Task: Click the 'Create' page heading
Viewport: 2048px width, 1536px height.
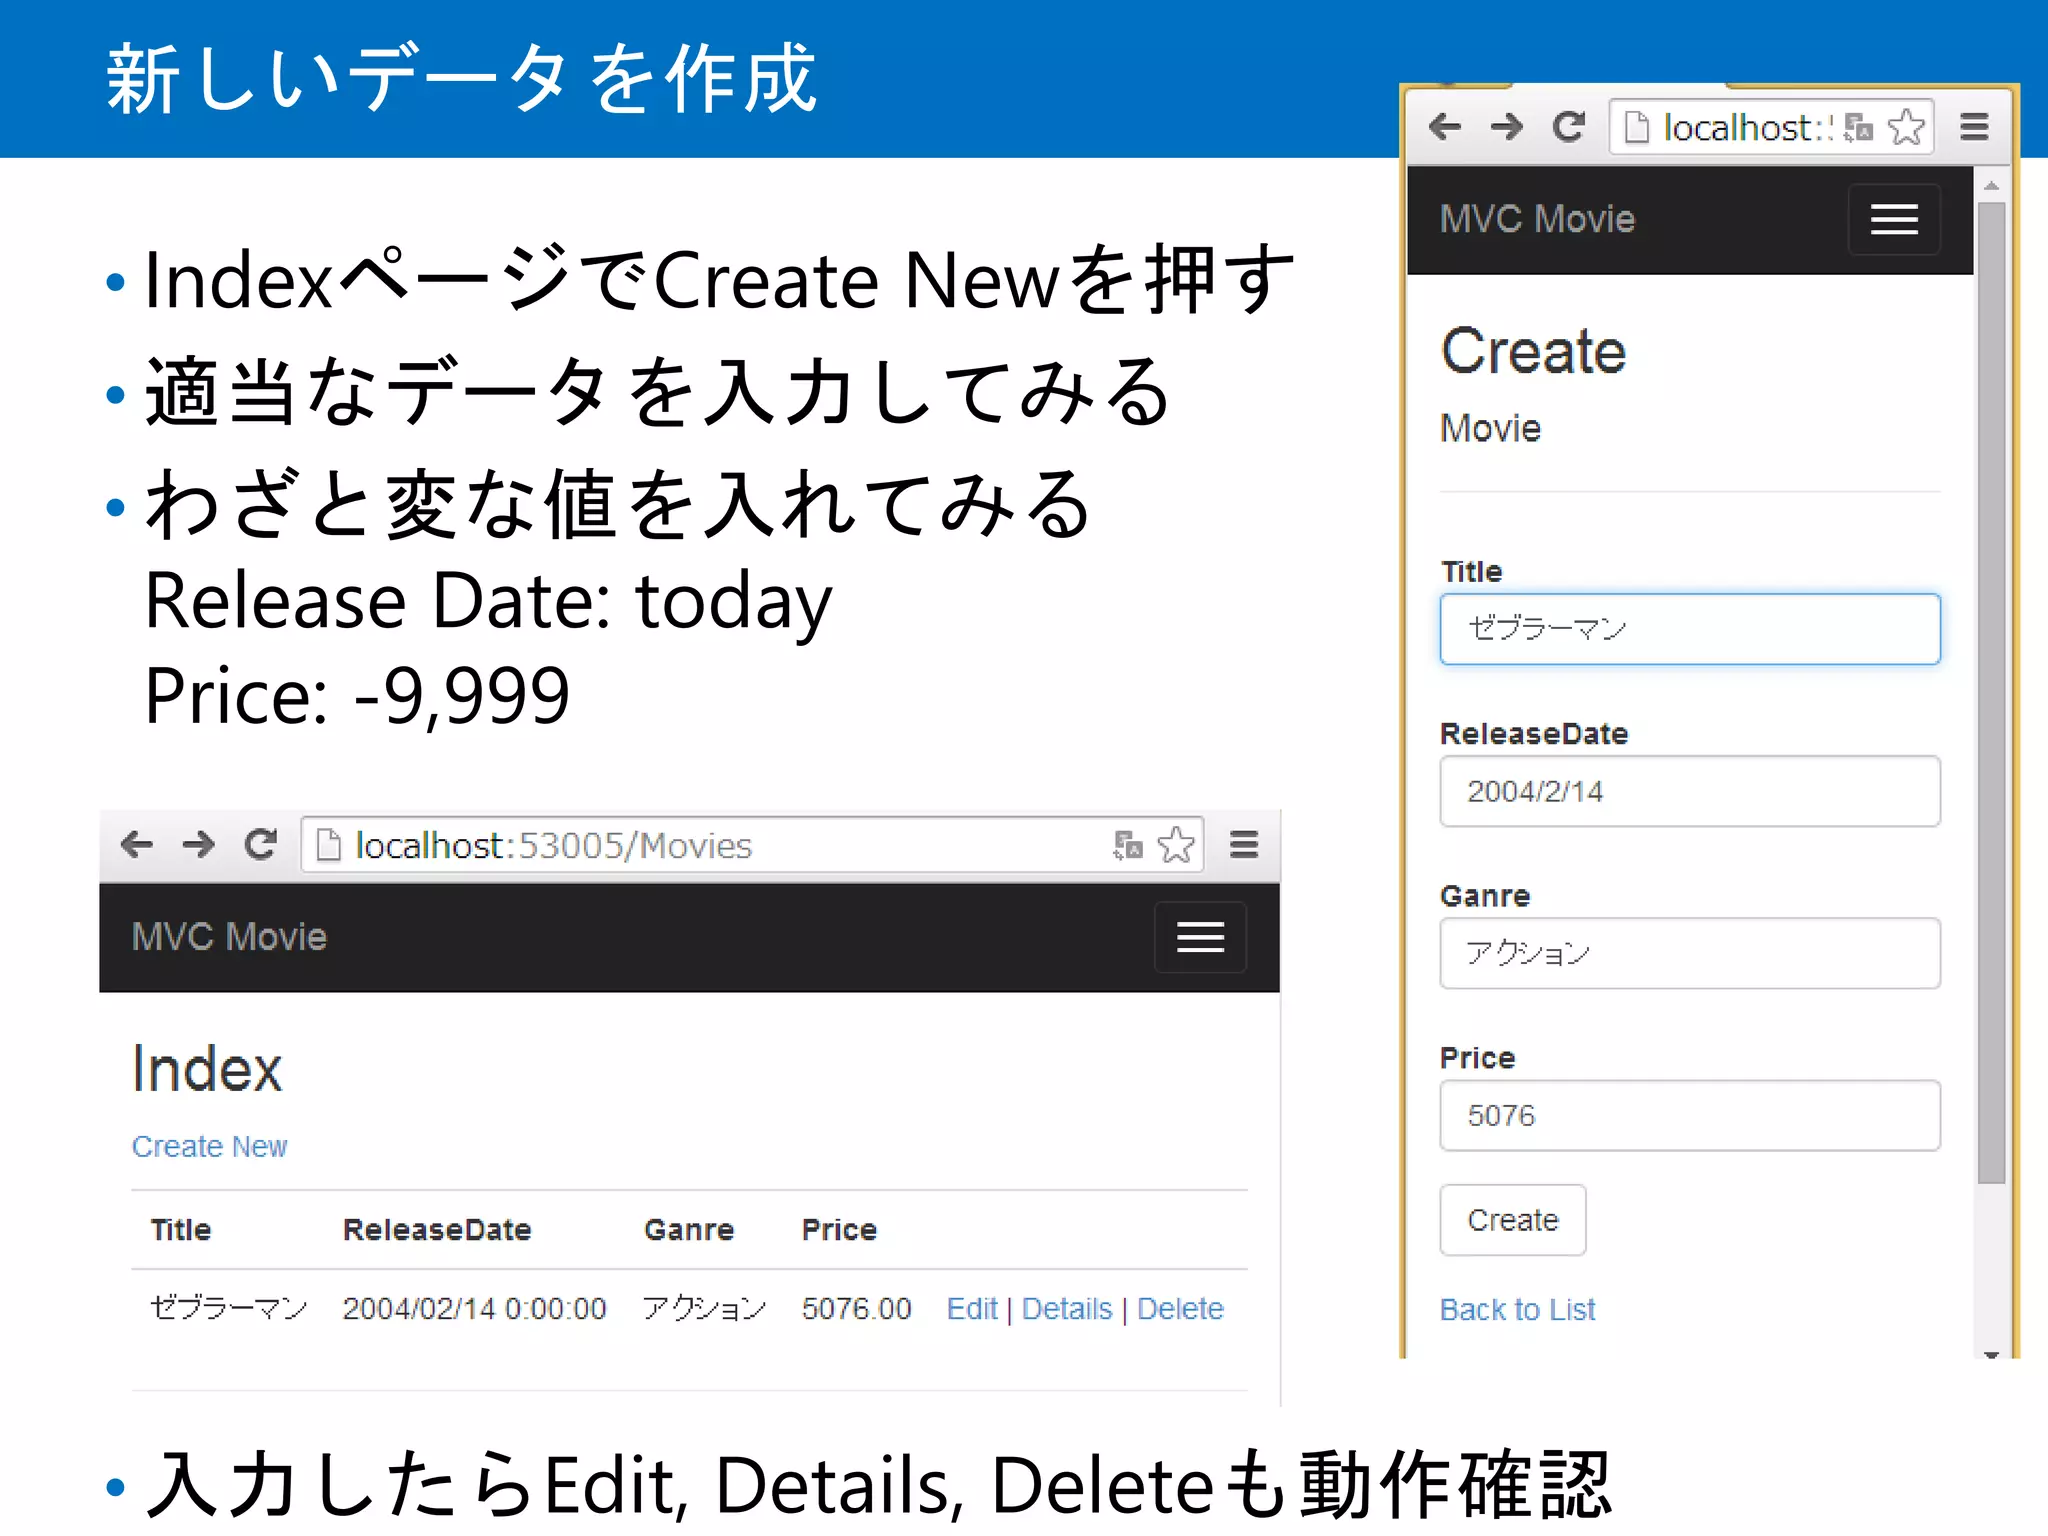Action: [1533, 351]
